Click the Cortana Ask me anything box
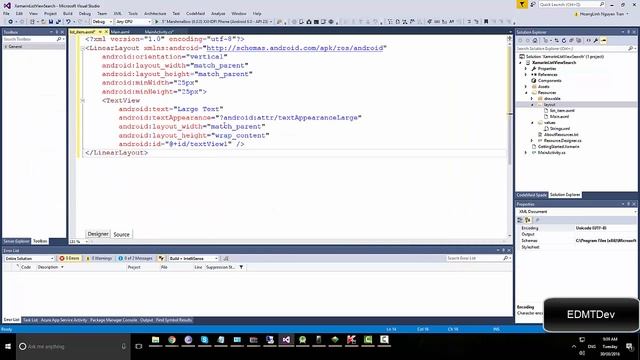Screen dimensions: 640x360 point(73,347)
